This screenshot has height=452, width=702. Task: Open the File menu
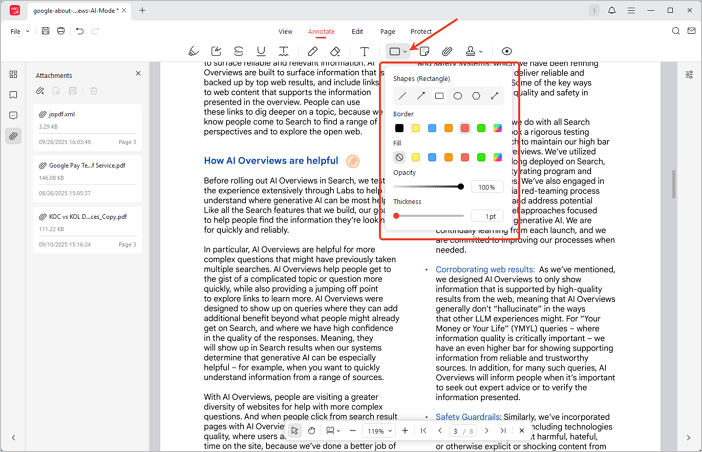tap(20, 31)
